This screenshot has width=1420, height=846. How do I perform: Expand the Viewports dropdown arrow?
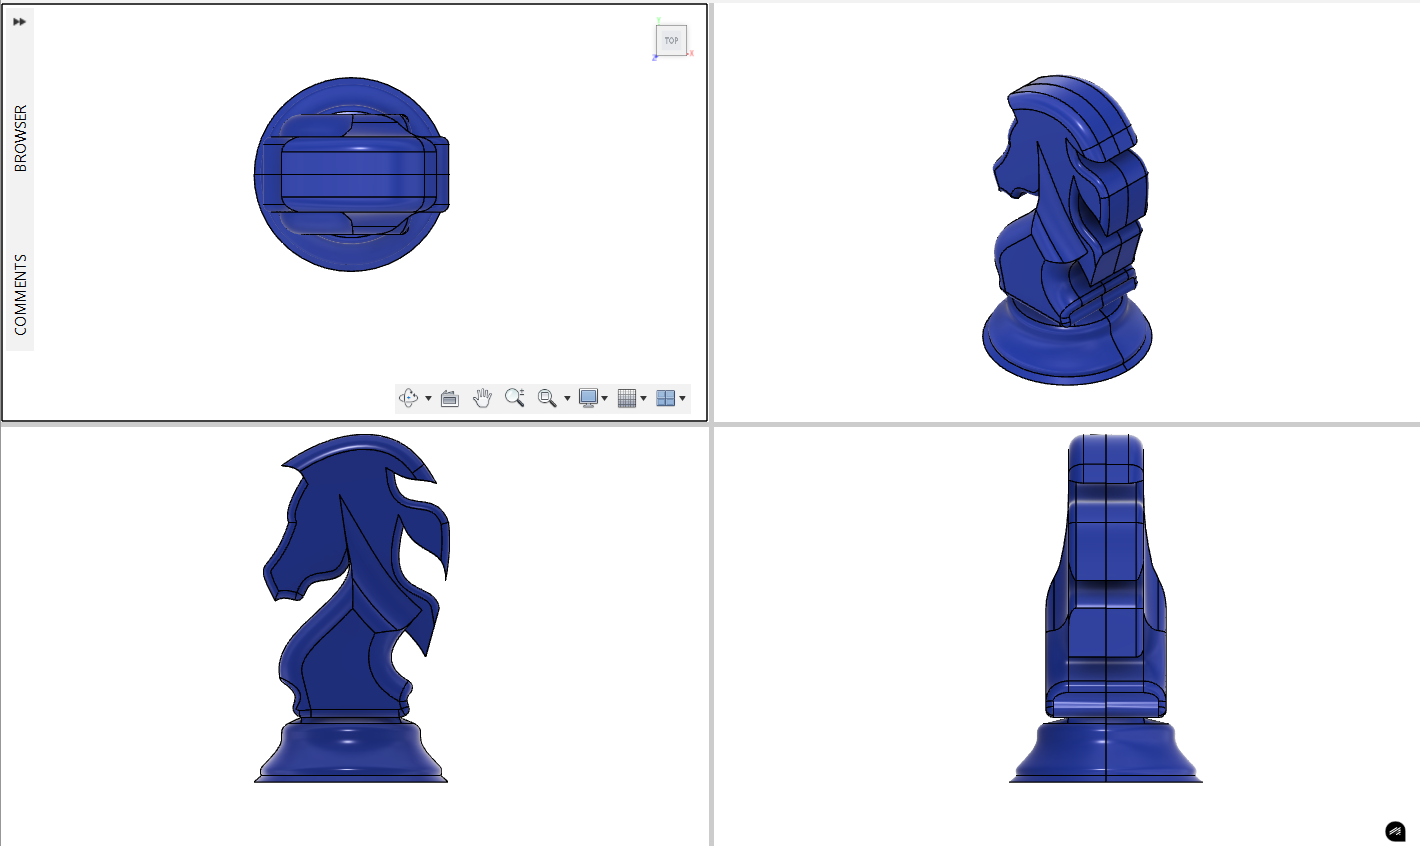[682, 398]
